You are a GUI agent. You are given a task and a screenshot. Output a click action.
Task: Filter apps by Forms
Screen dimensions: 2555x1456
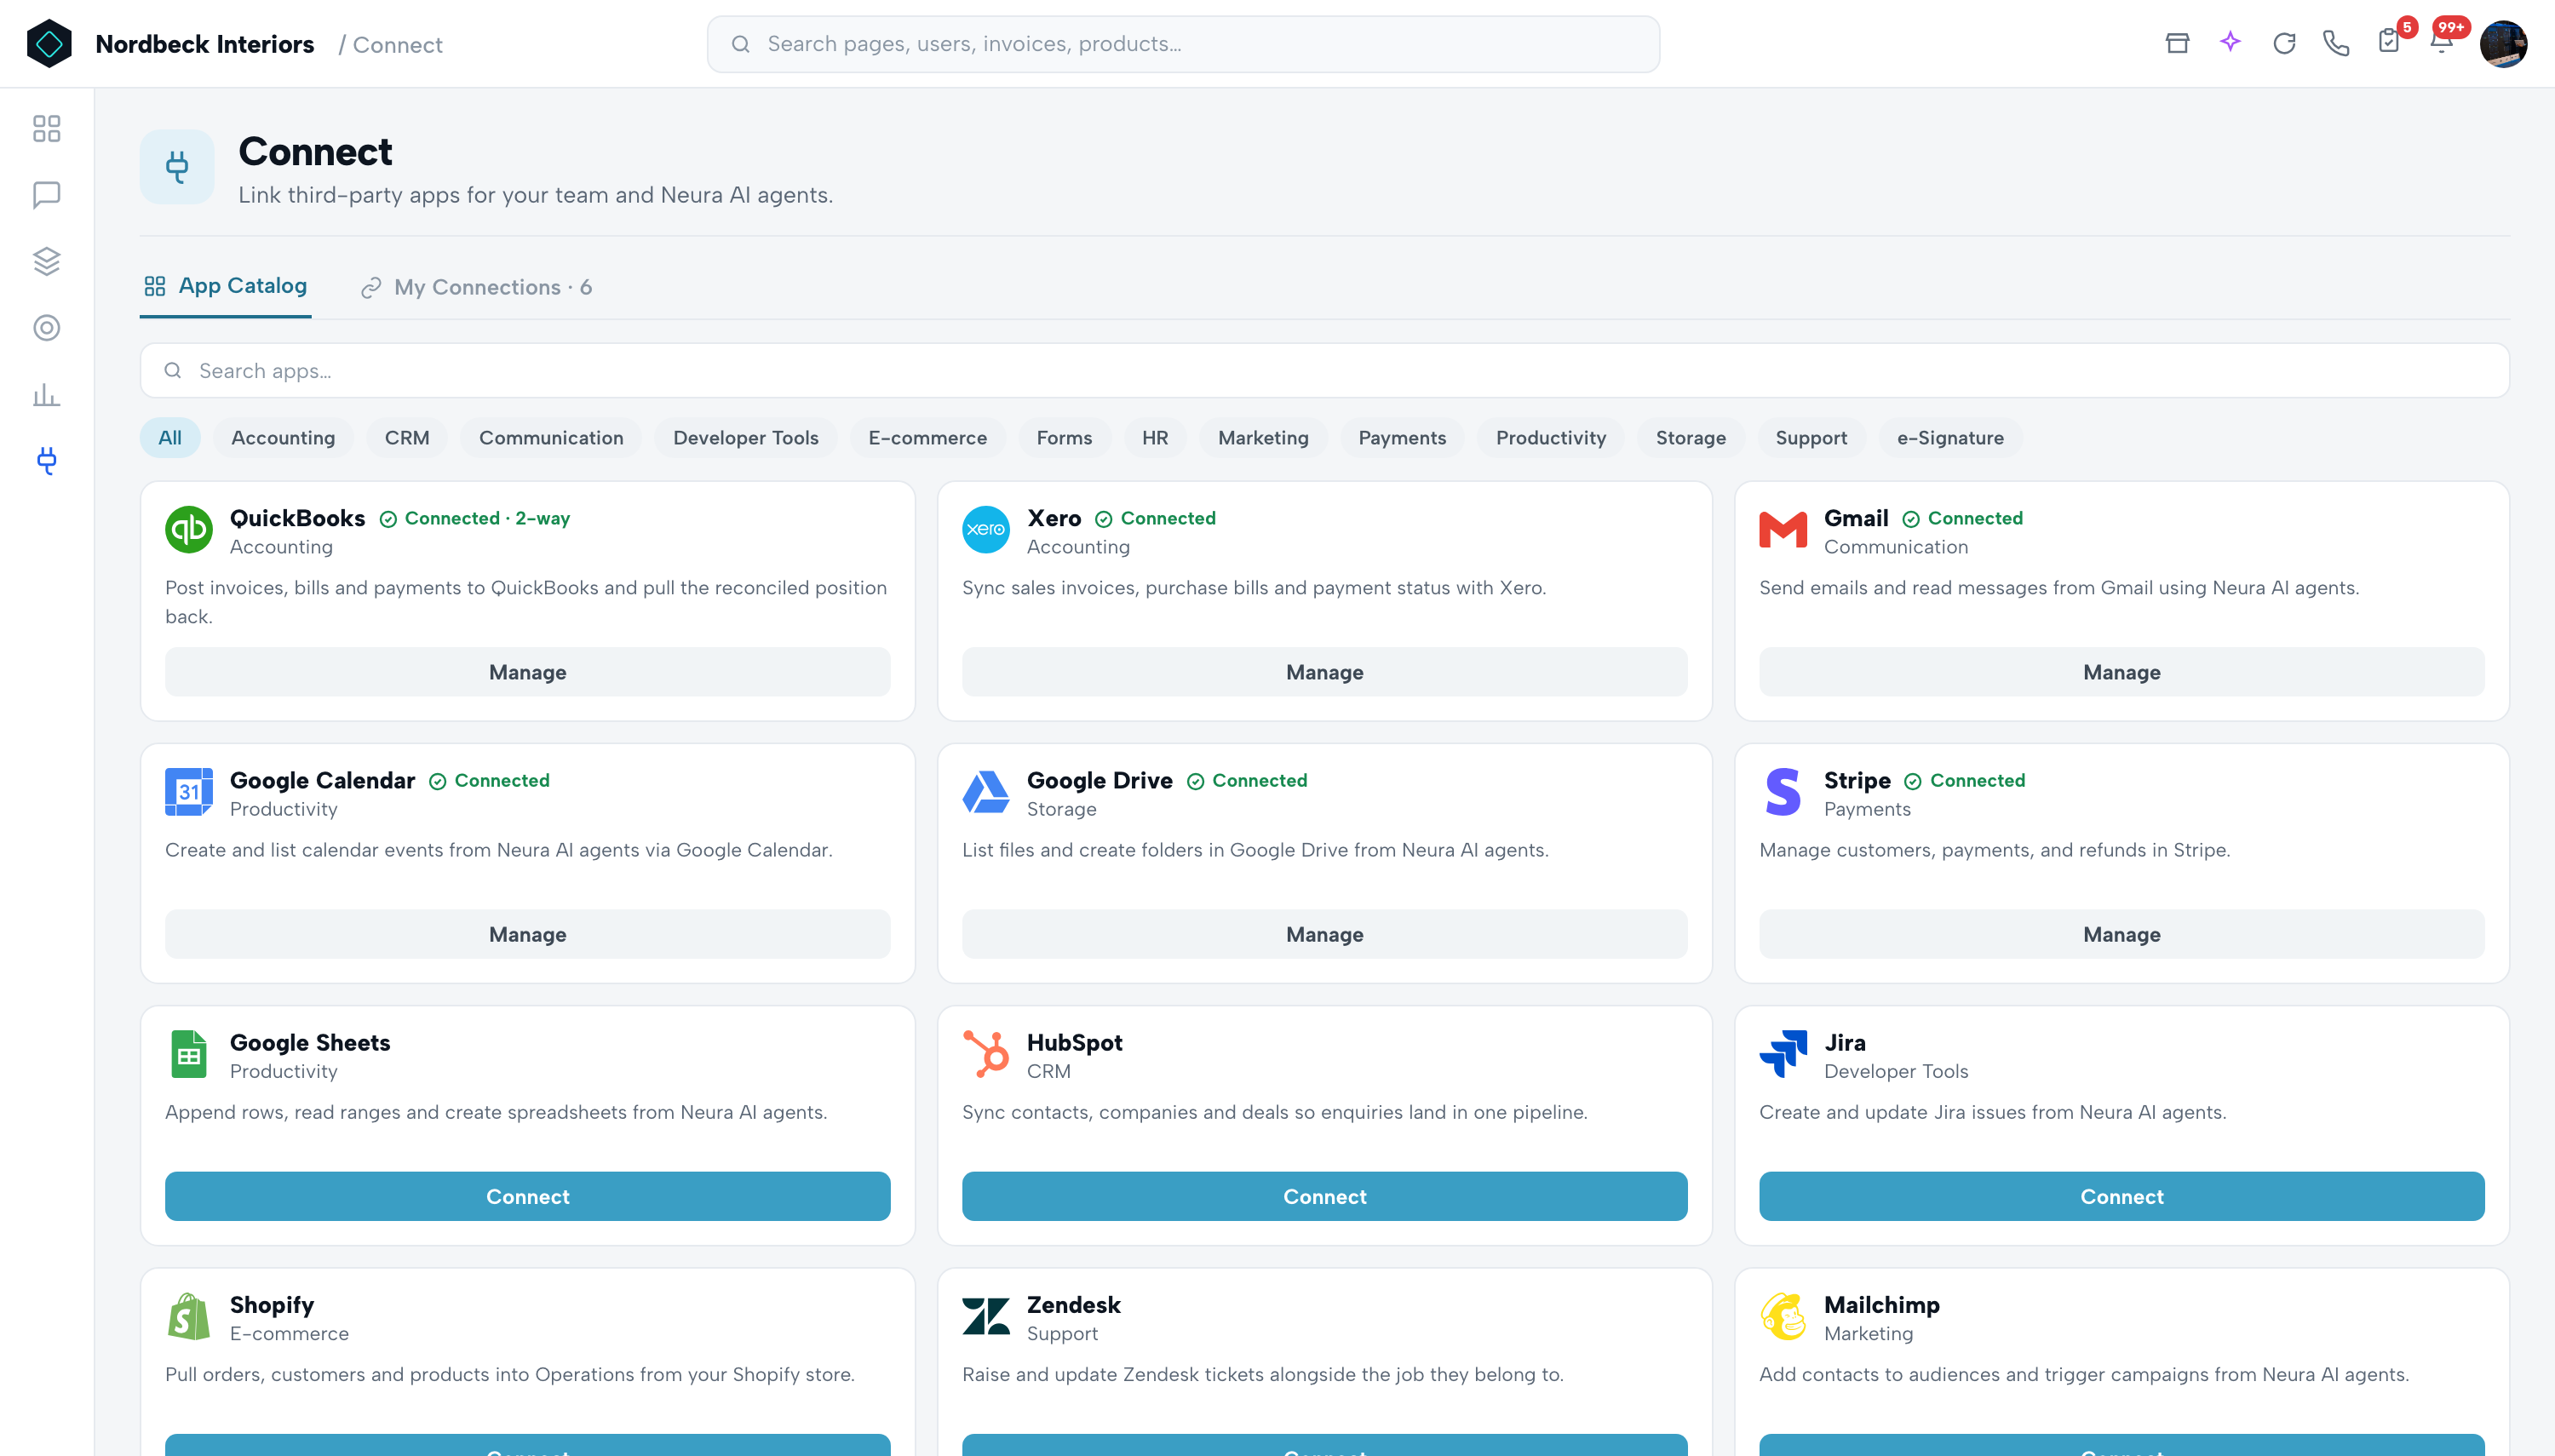(x=1064, y=438)
